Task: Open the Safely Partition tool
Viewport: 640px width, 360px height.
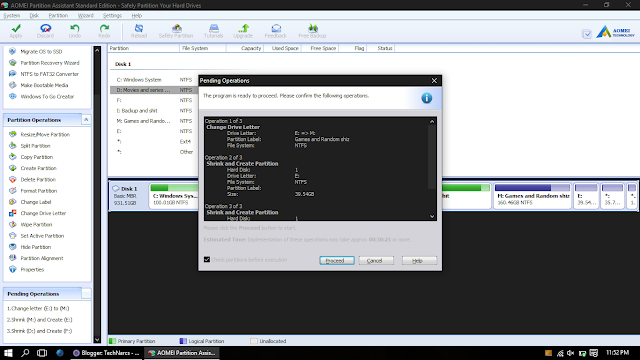Action: tap(176, 31)
